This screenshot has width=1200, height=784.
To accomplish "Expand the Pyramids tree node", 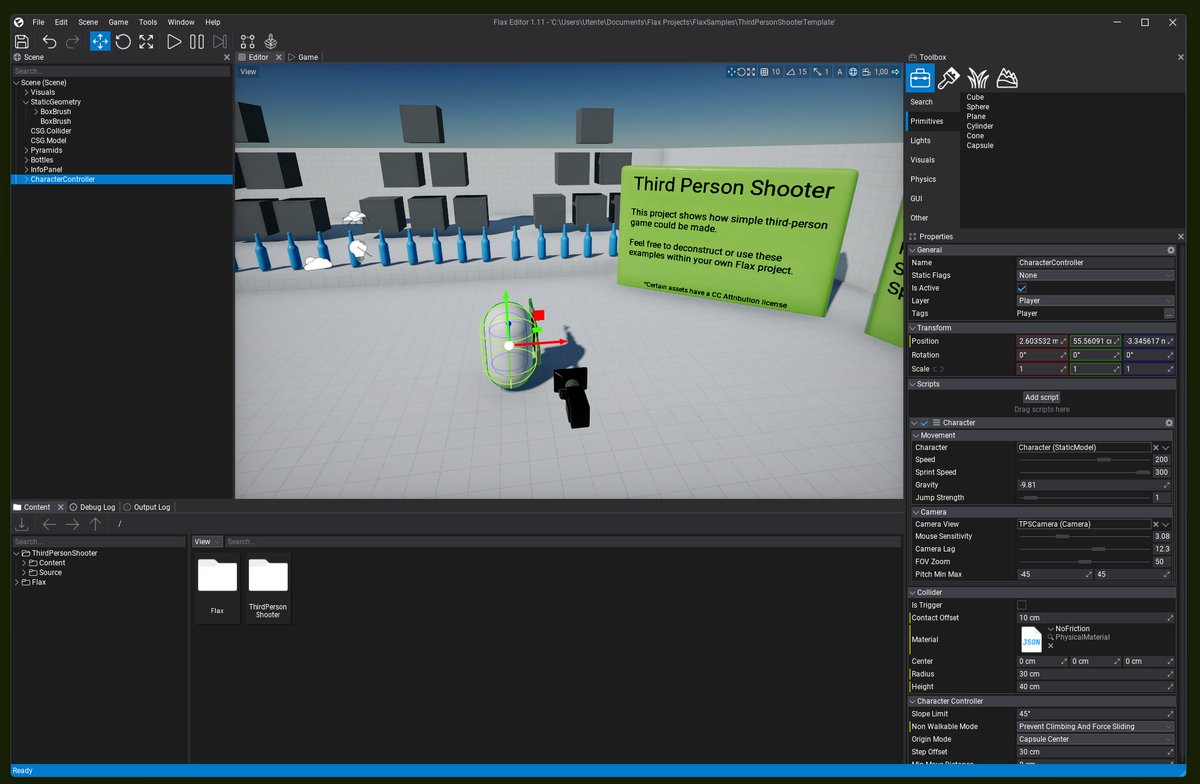I will pyautogui.click(x=26, y=150).
